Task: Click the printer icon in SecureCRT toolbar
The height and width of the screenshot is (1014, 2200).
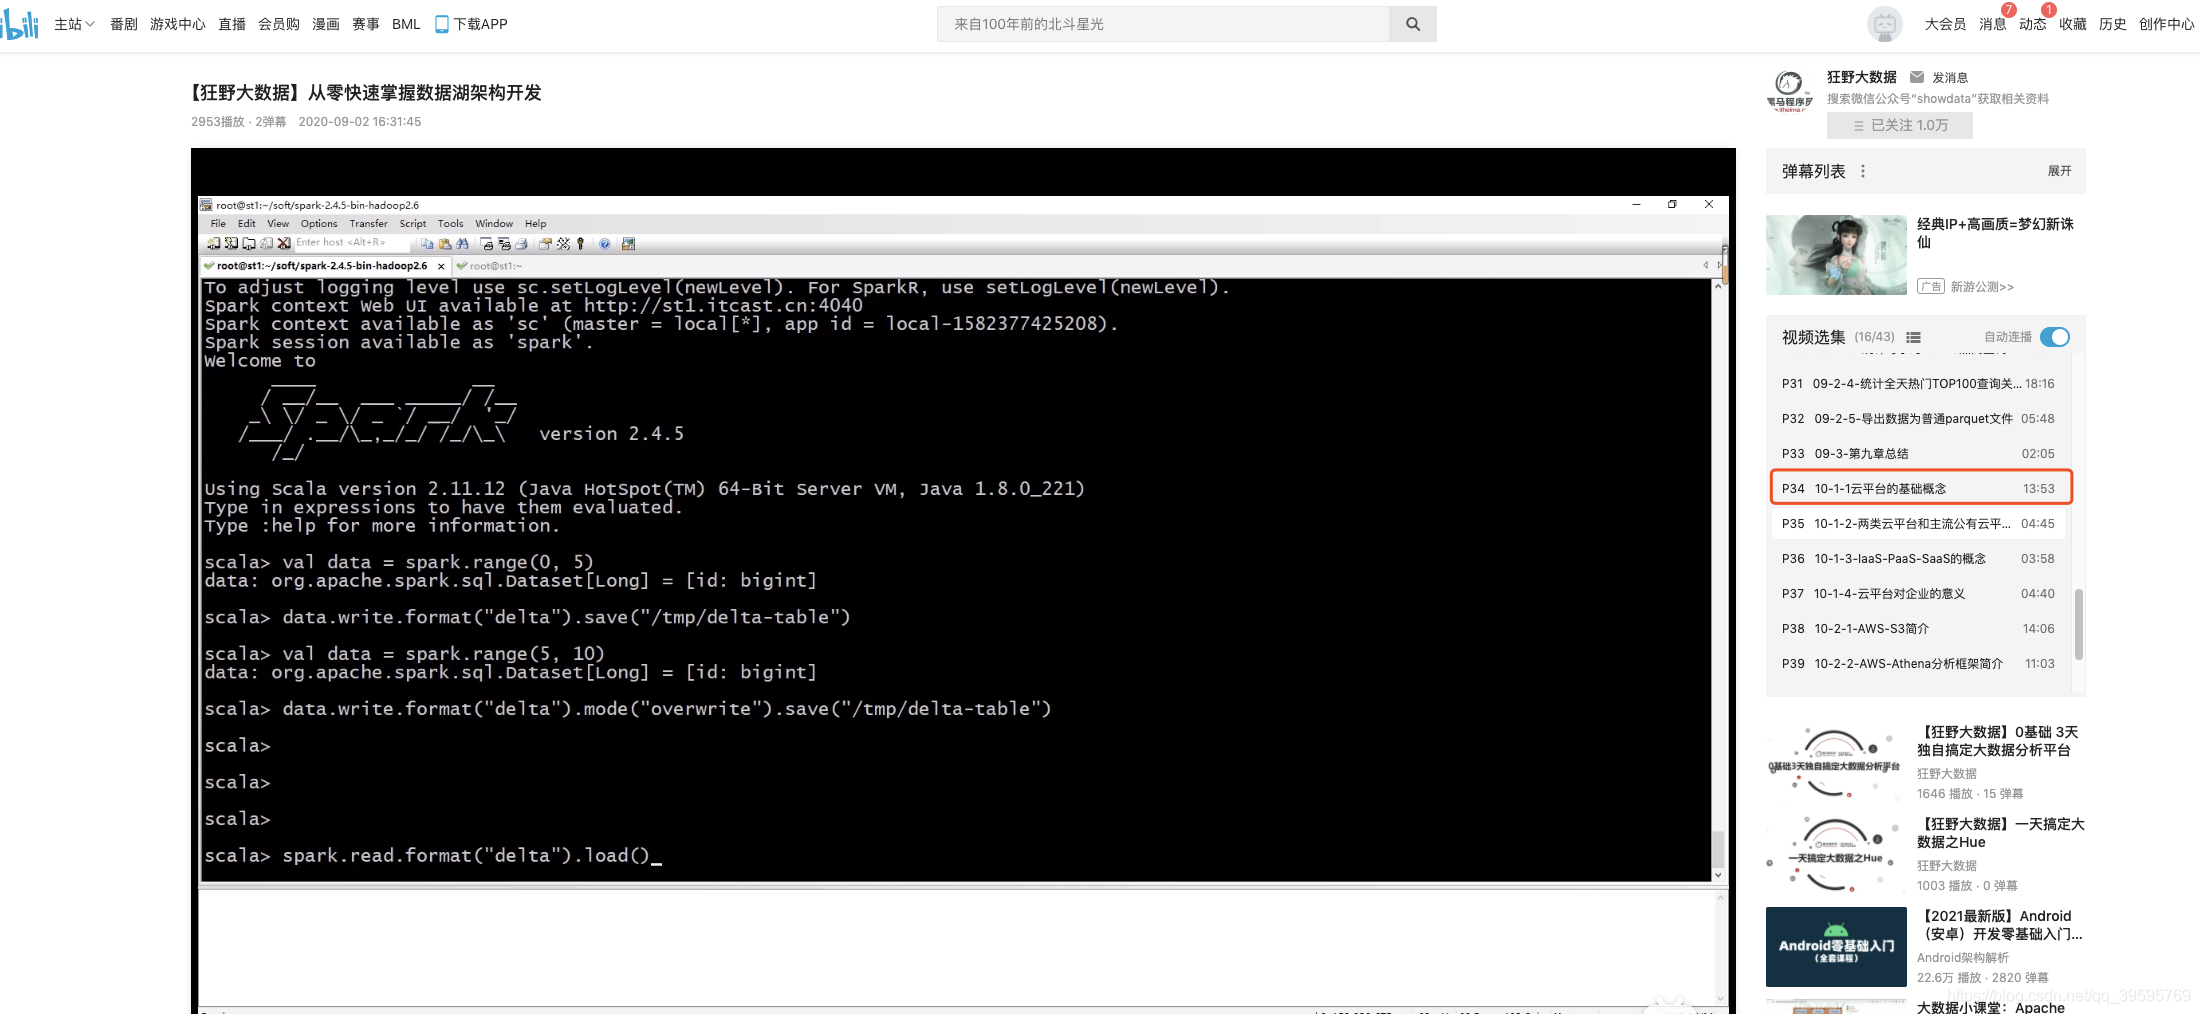Action: [521, 244]
